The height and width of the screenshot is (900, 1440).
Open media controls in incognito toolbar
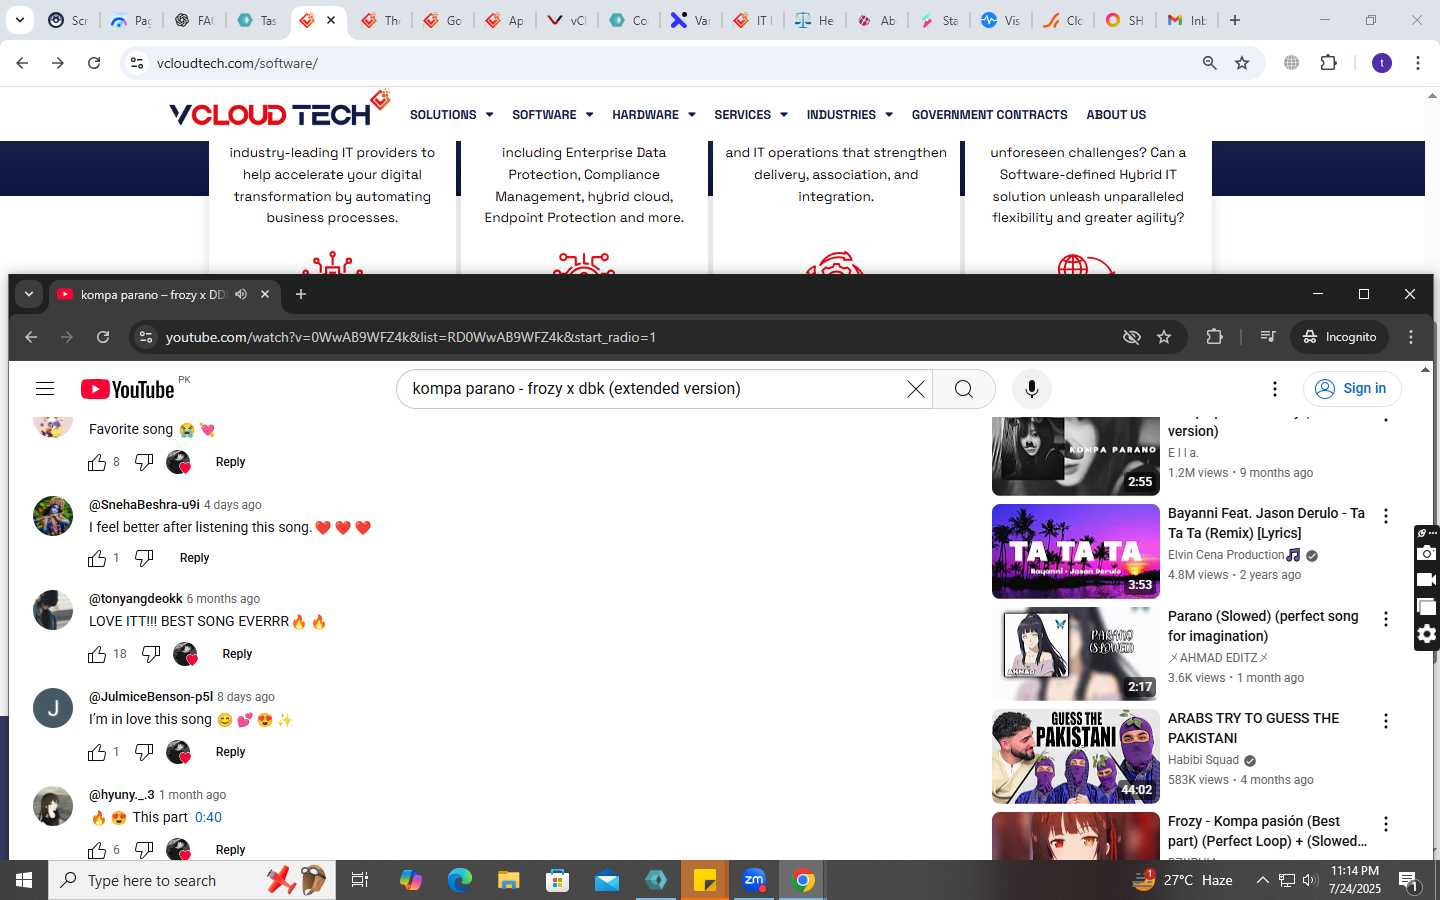1267,337
